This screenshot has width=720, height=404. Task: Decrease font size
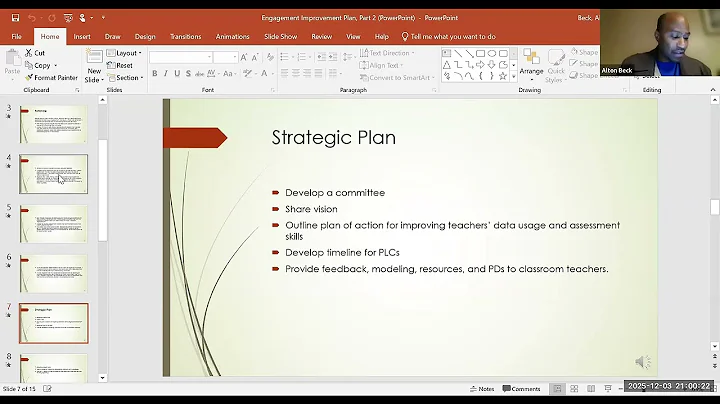pos(255,57)
